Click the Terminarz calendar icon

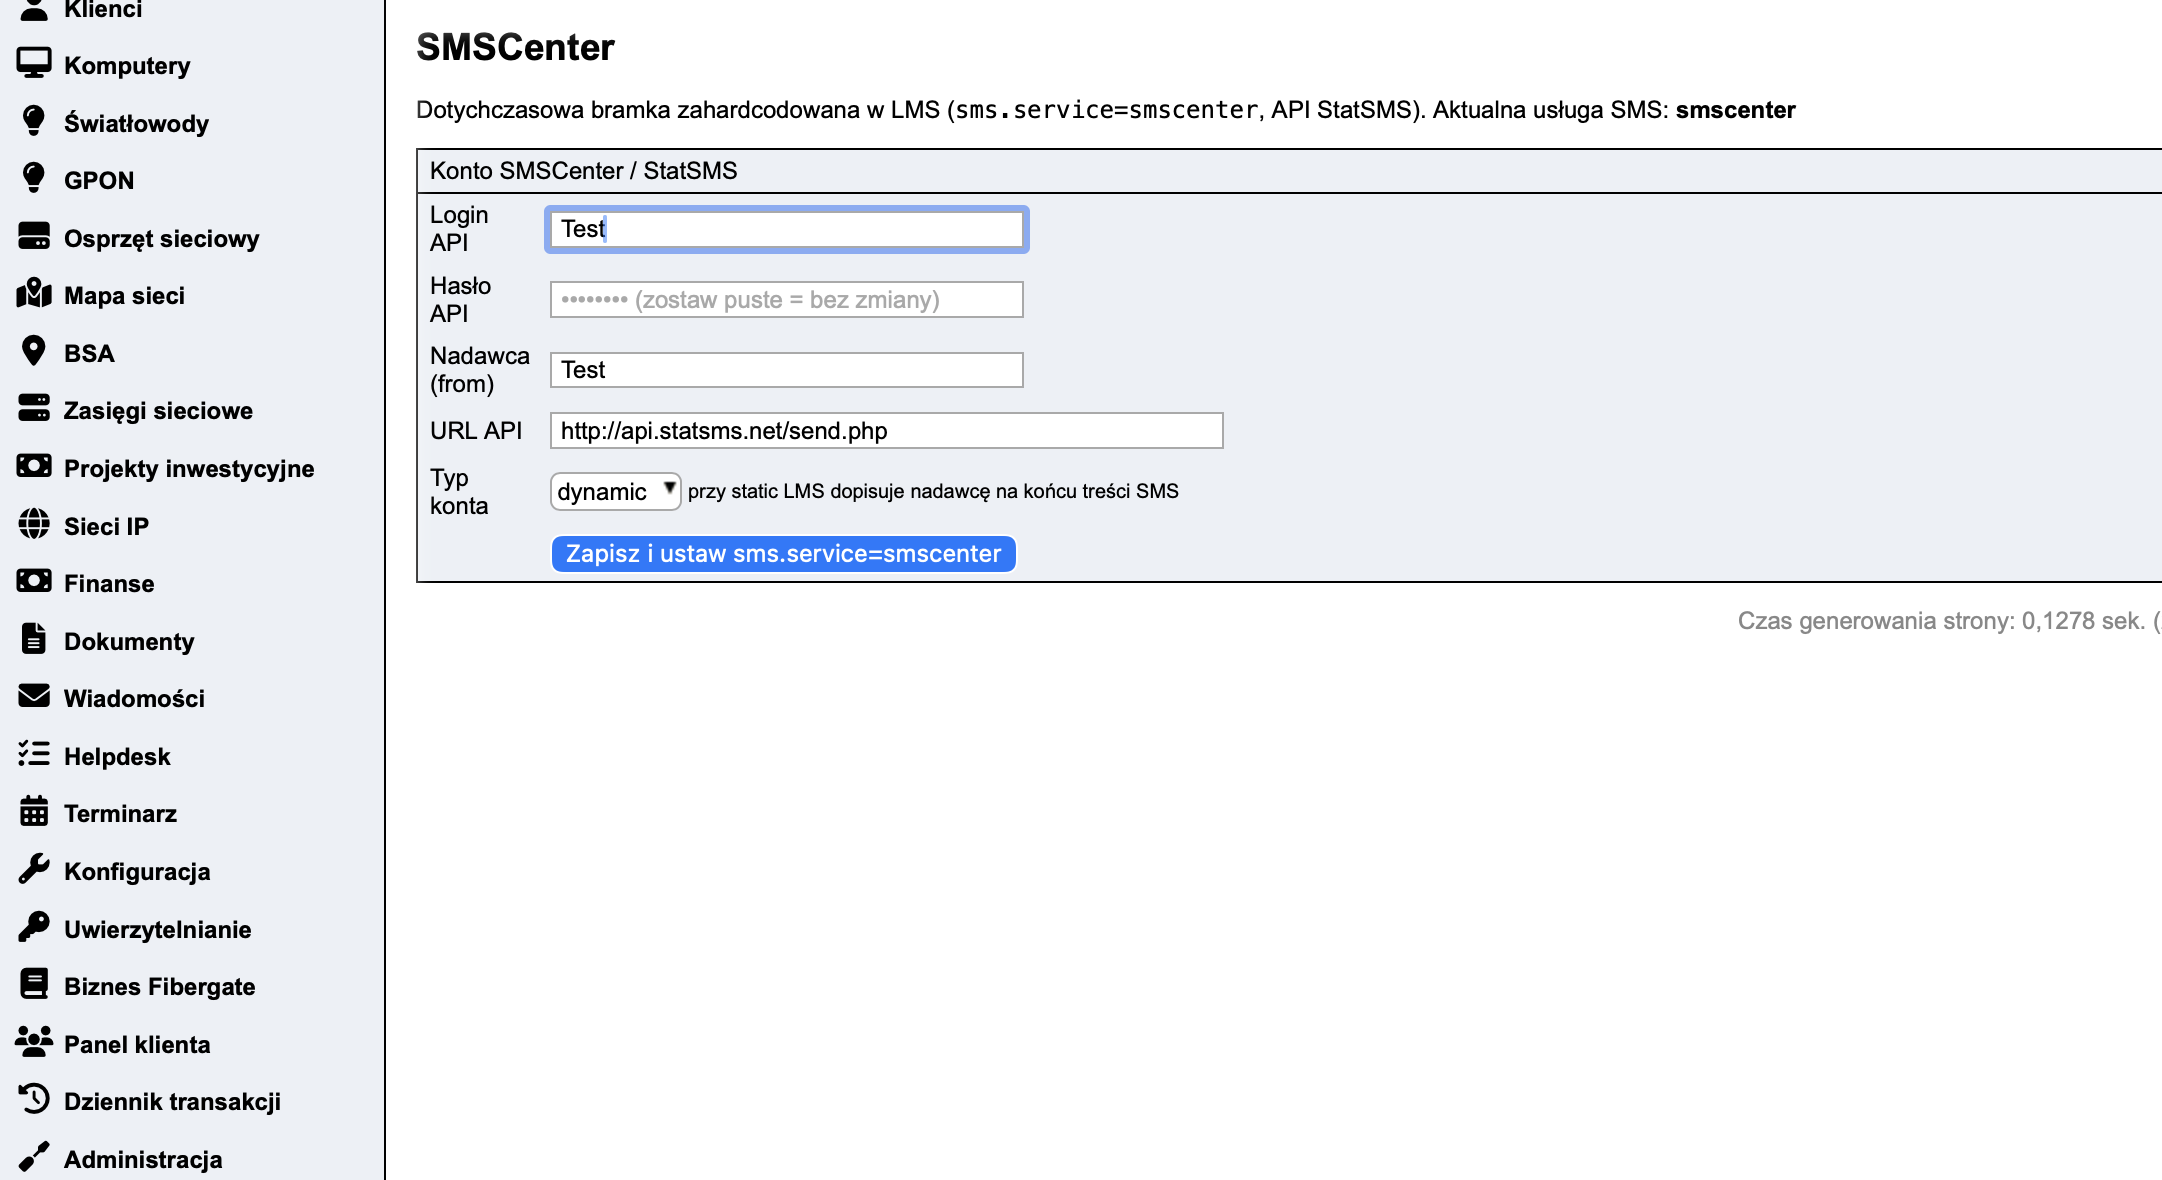34,811
